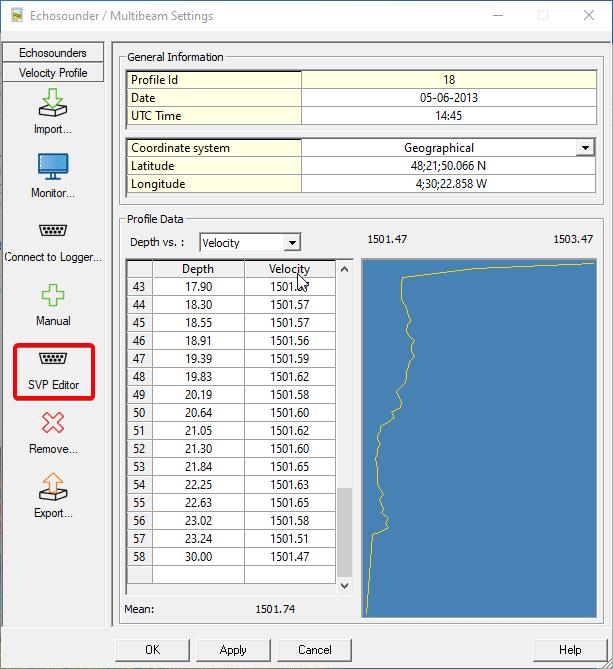
Task: Edit the Latitude value 48;21;50.066 N
Action: [448, 166]
